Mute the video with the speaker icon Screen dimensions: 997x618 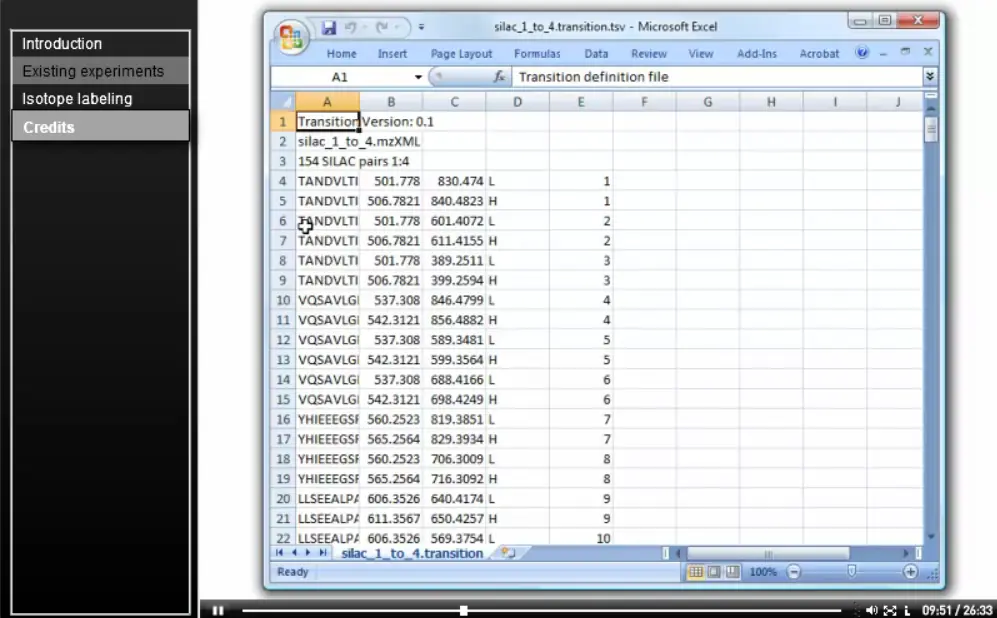872,610
